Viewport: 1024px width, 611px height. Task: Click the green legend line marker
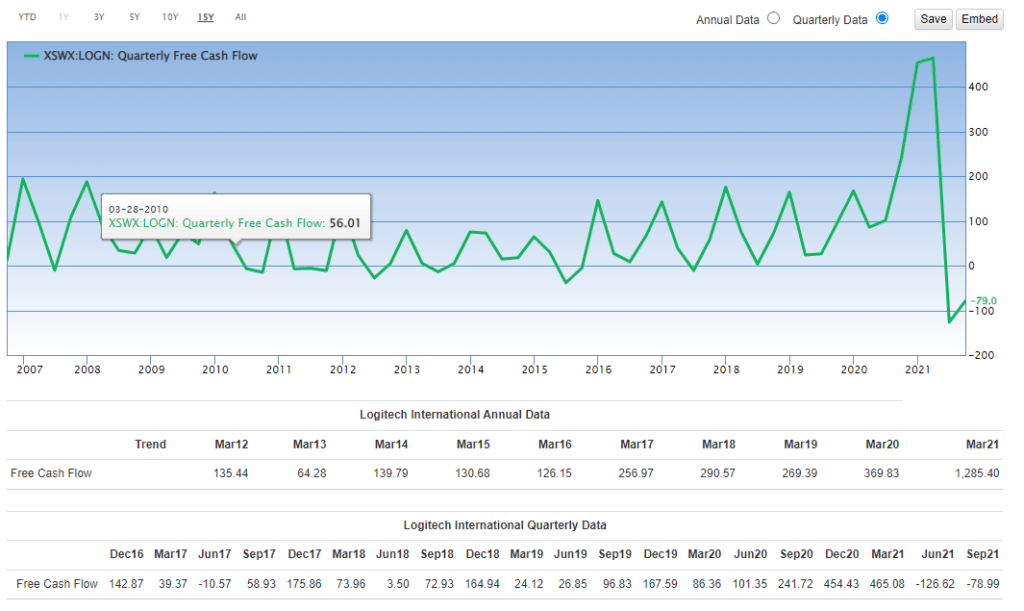point(31,56)
